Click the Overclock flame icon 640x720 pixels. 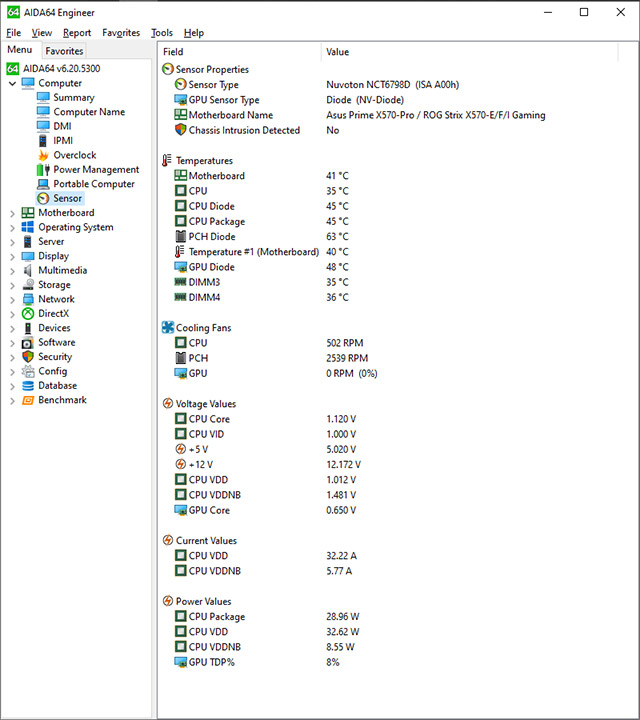43,155
